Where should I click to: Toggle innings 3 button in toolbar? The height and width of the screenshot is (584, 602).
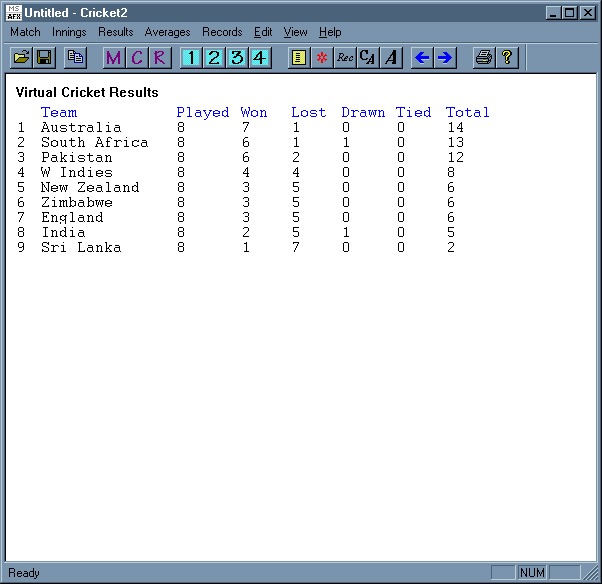(x=237, y=58)
